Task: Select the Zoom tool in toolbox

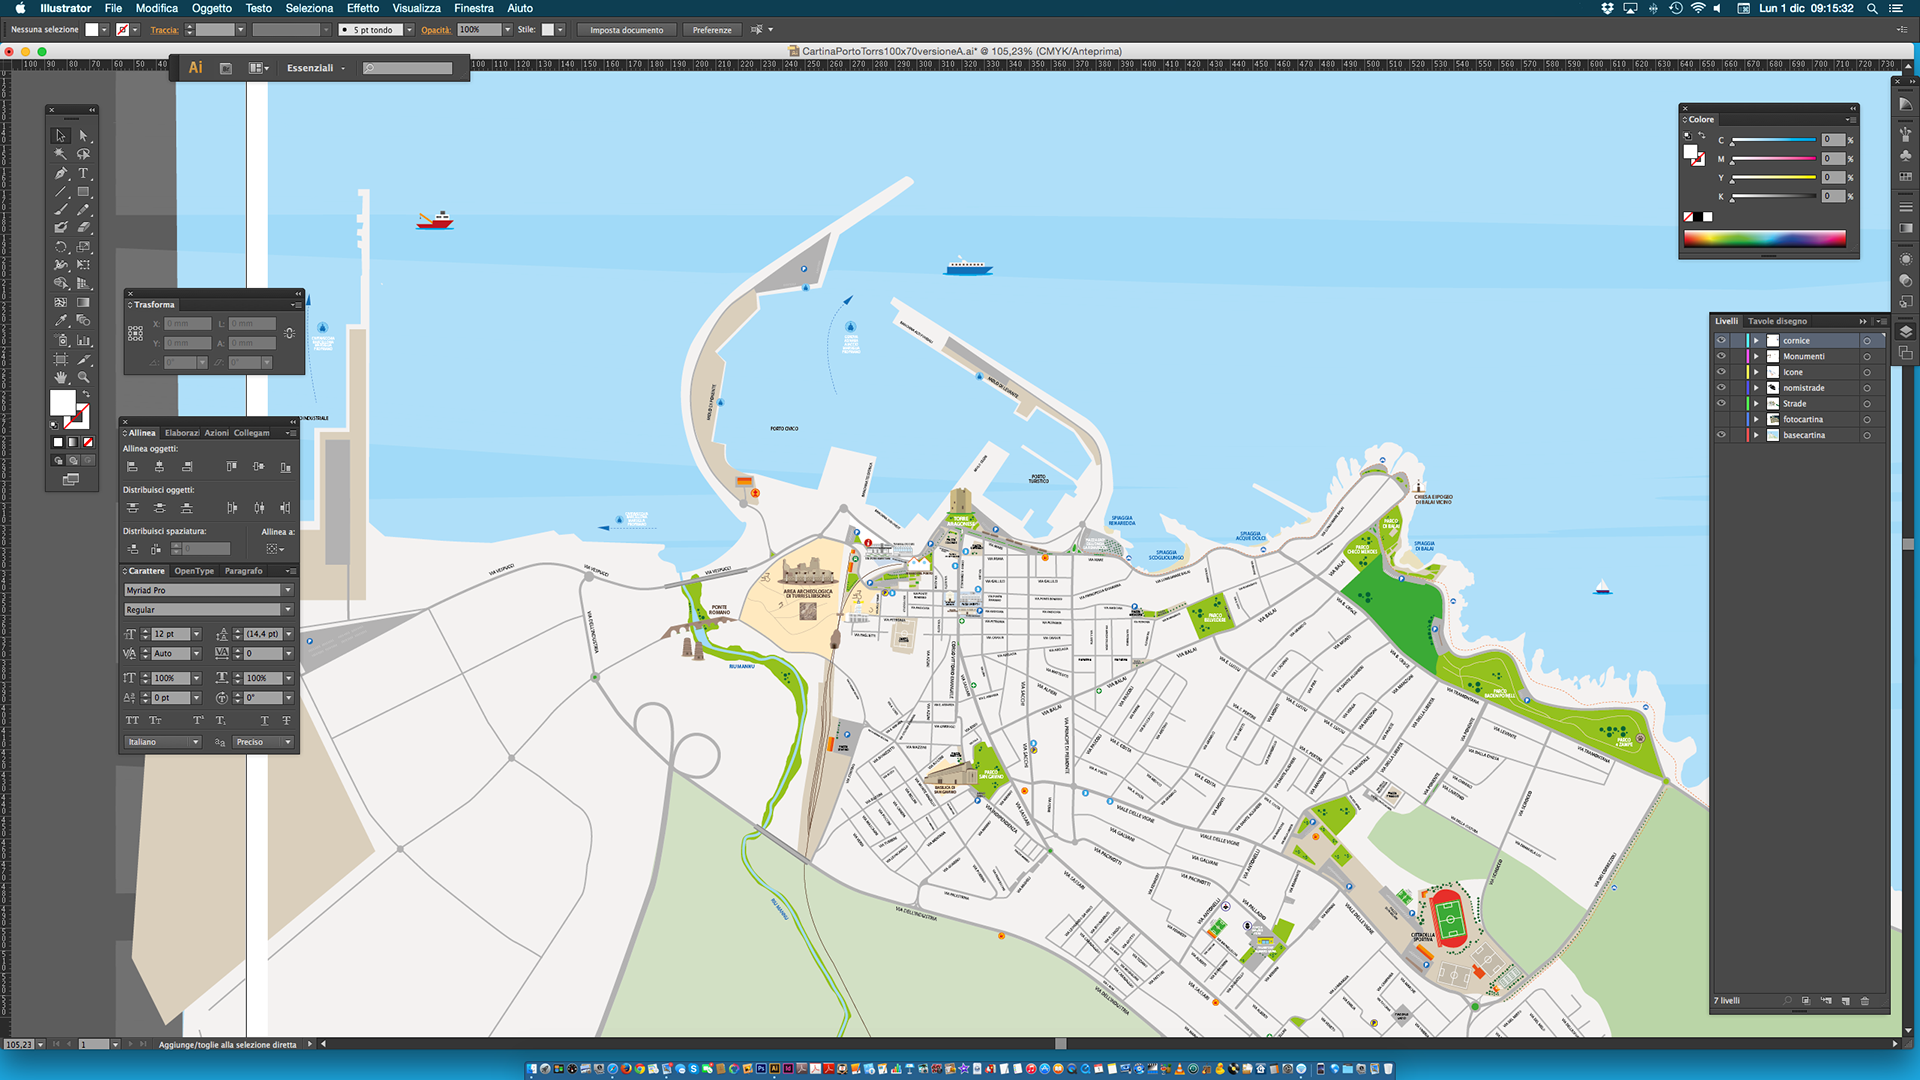Action: pyautogui.click(x=84, y=377)
